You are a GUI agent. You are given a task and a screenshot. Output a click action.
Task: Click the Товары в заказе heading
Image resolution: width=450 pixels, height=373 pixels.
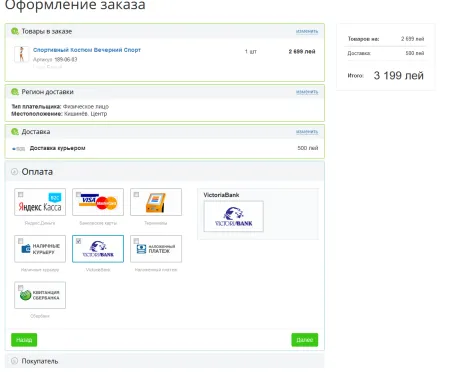coord(47,31)
